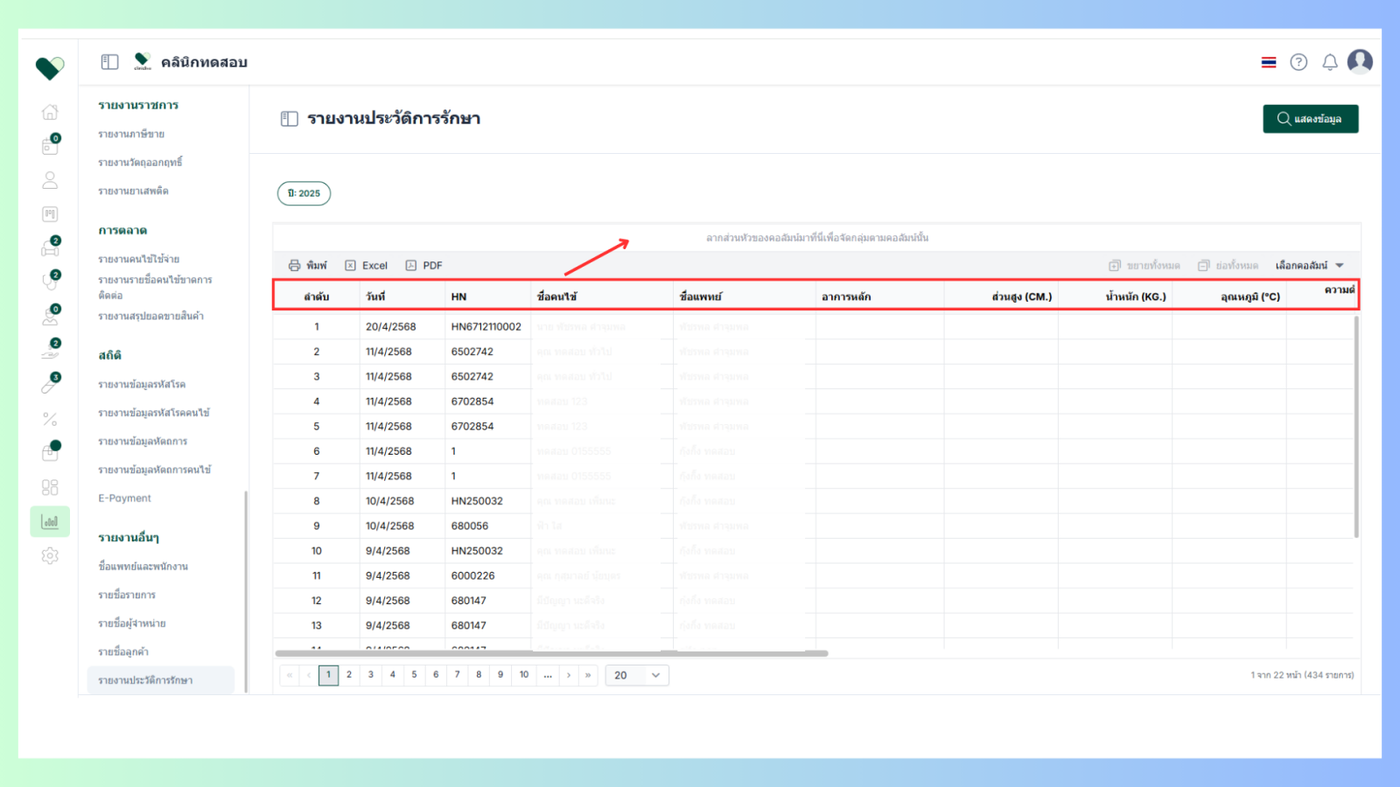Click the sidebar menu vertical scrollbar

click(x=246, y=590)
